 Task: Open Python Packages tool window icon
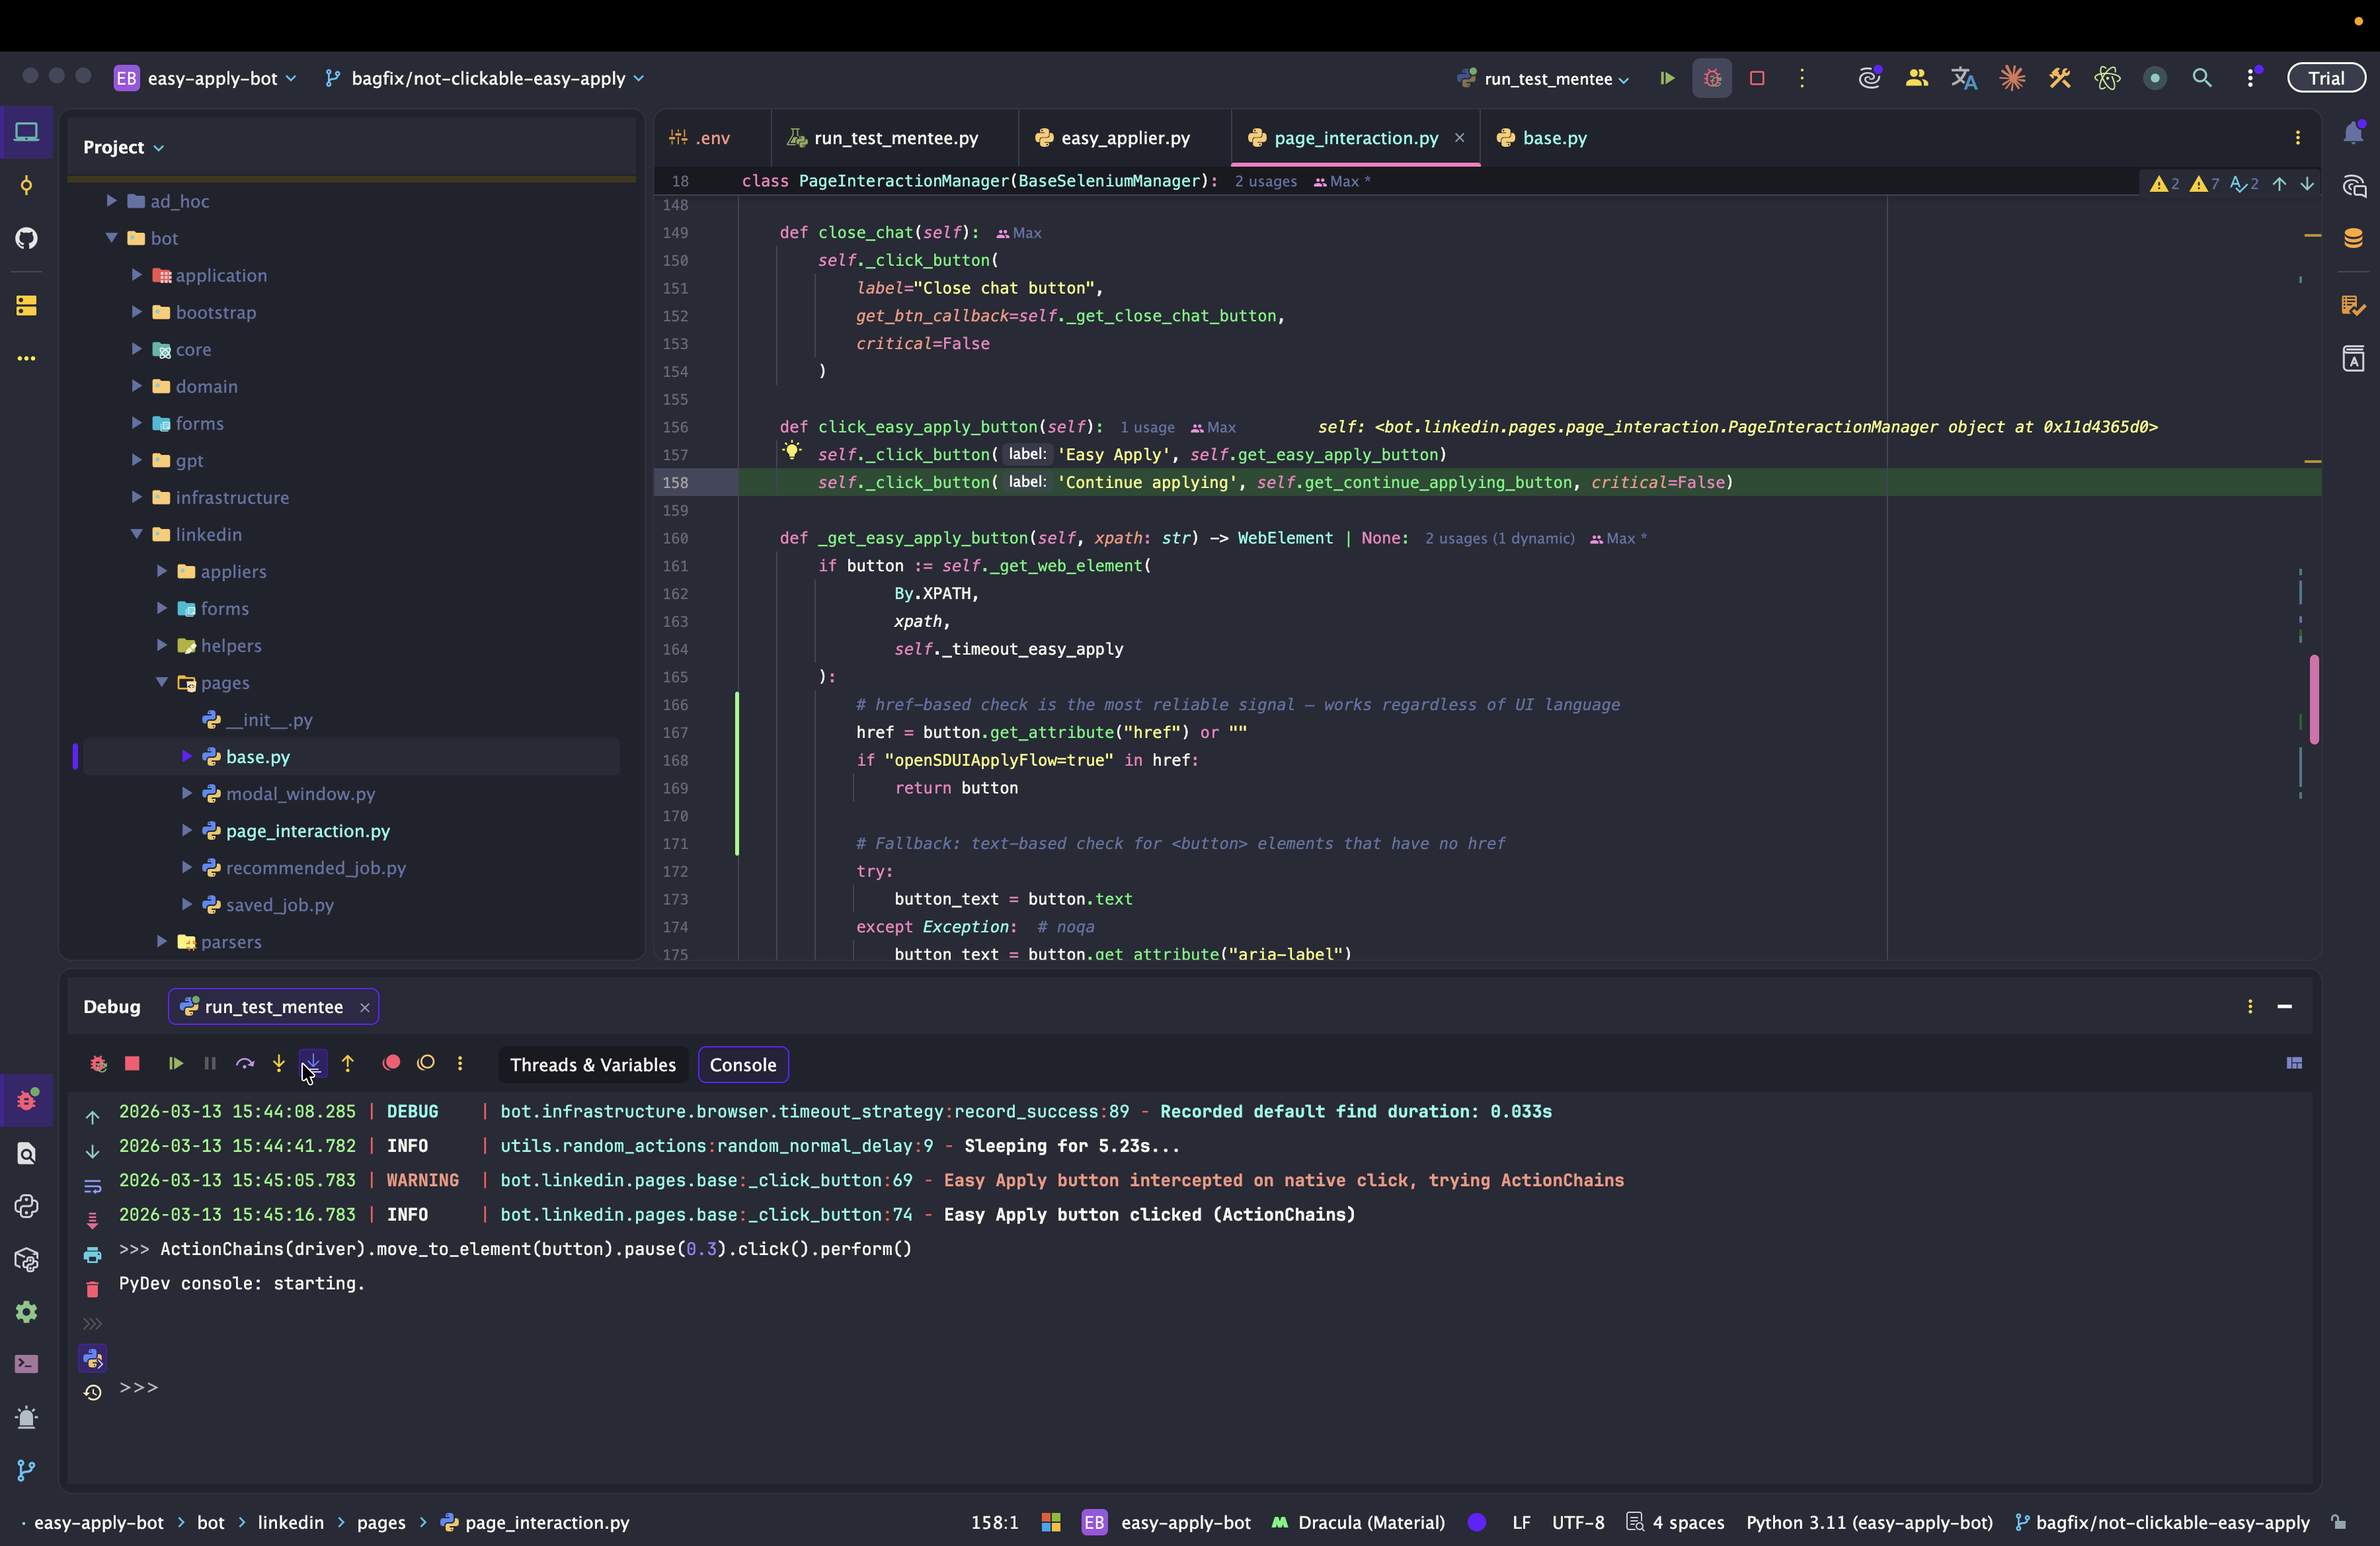point(27,1260)
